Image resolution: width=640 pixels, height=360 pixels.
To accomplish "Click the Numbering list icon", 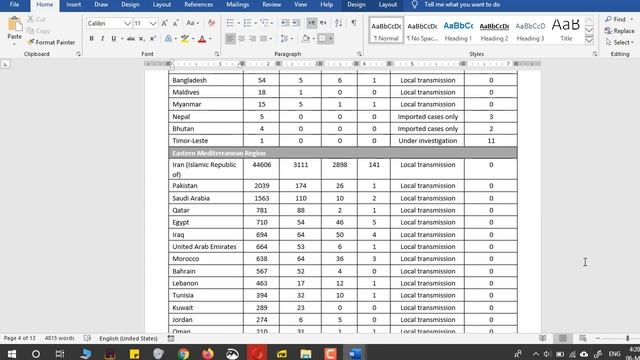I will point(247,23).
